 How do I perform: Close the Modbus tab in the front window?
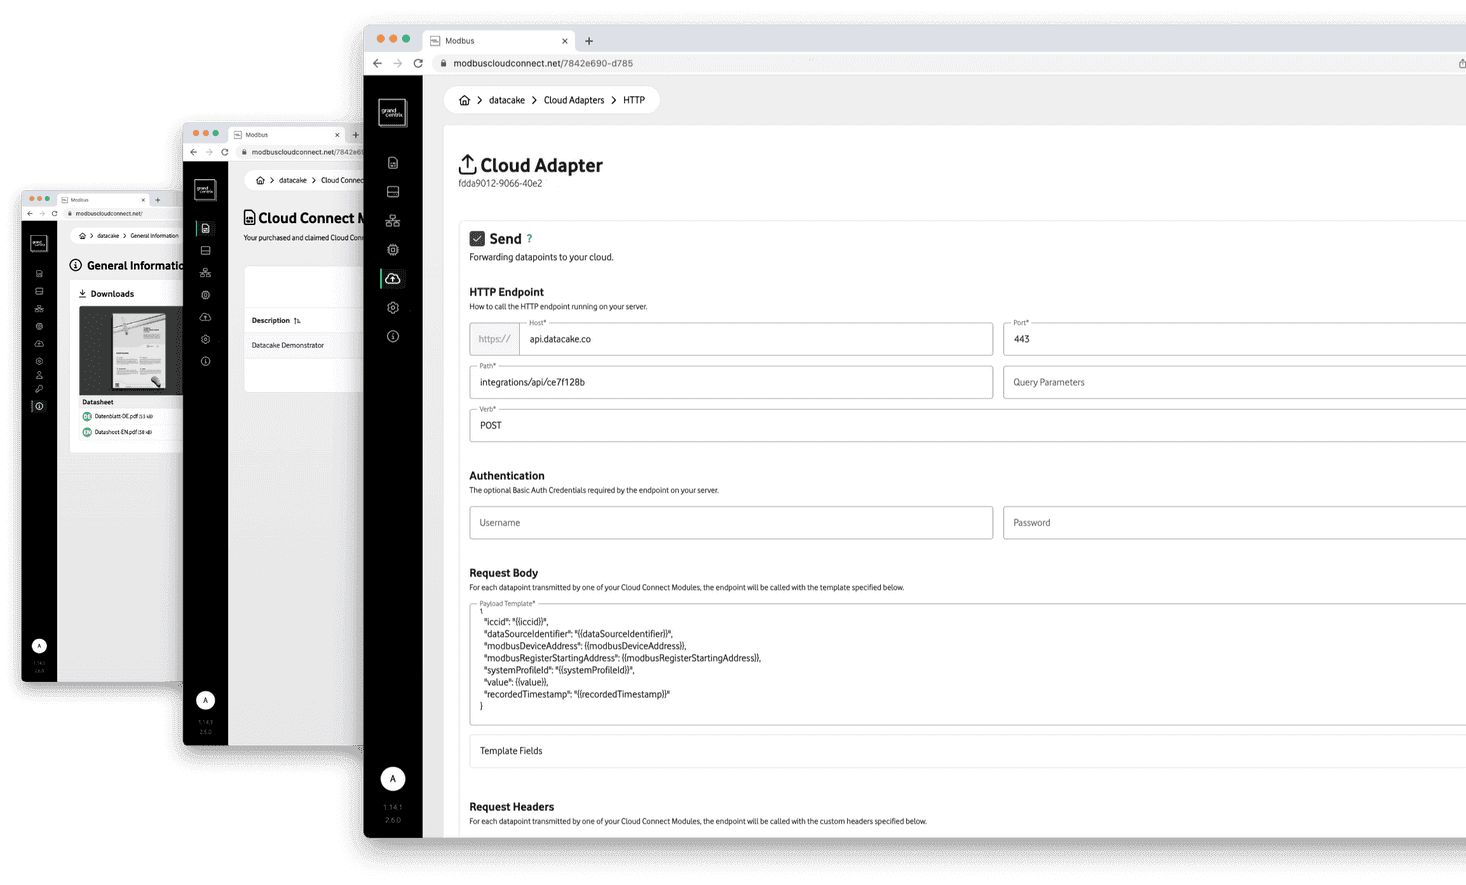click(x=565, y=41)
